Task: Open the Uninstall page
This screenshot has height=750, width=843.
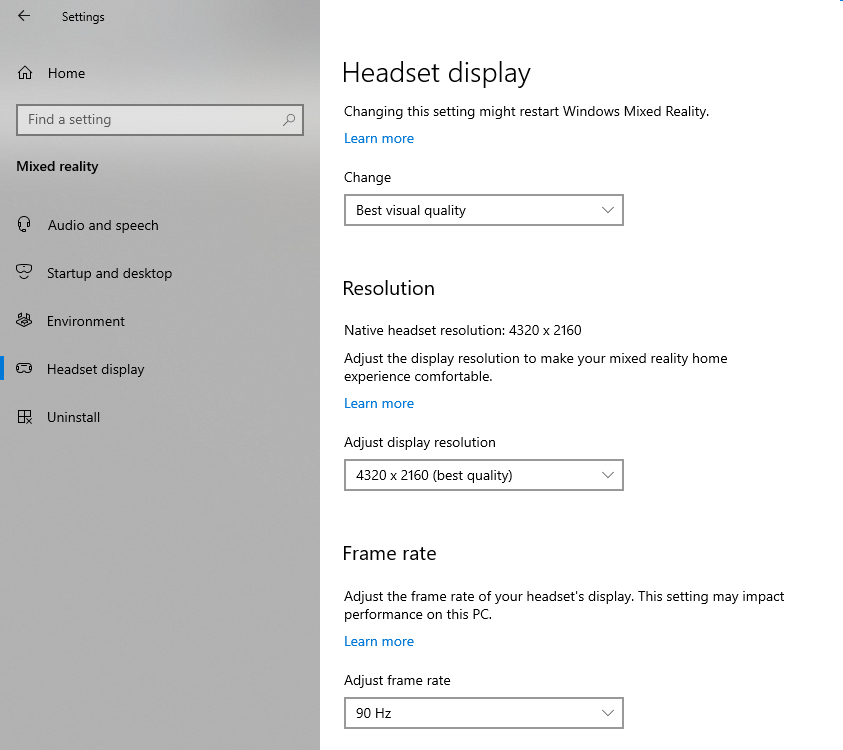Action: pyautogui.click(x=74, y=417)
